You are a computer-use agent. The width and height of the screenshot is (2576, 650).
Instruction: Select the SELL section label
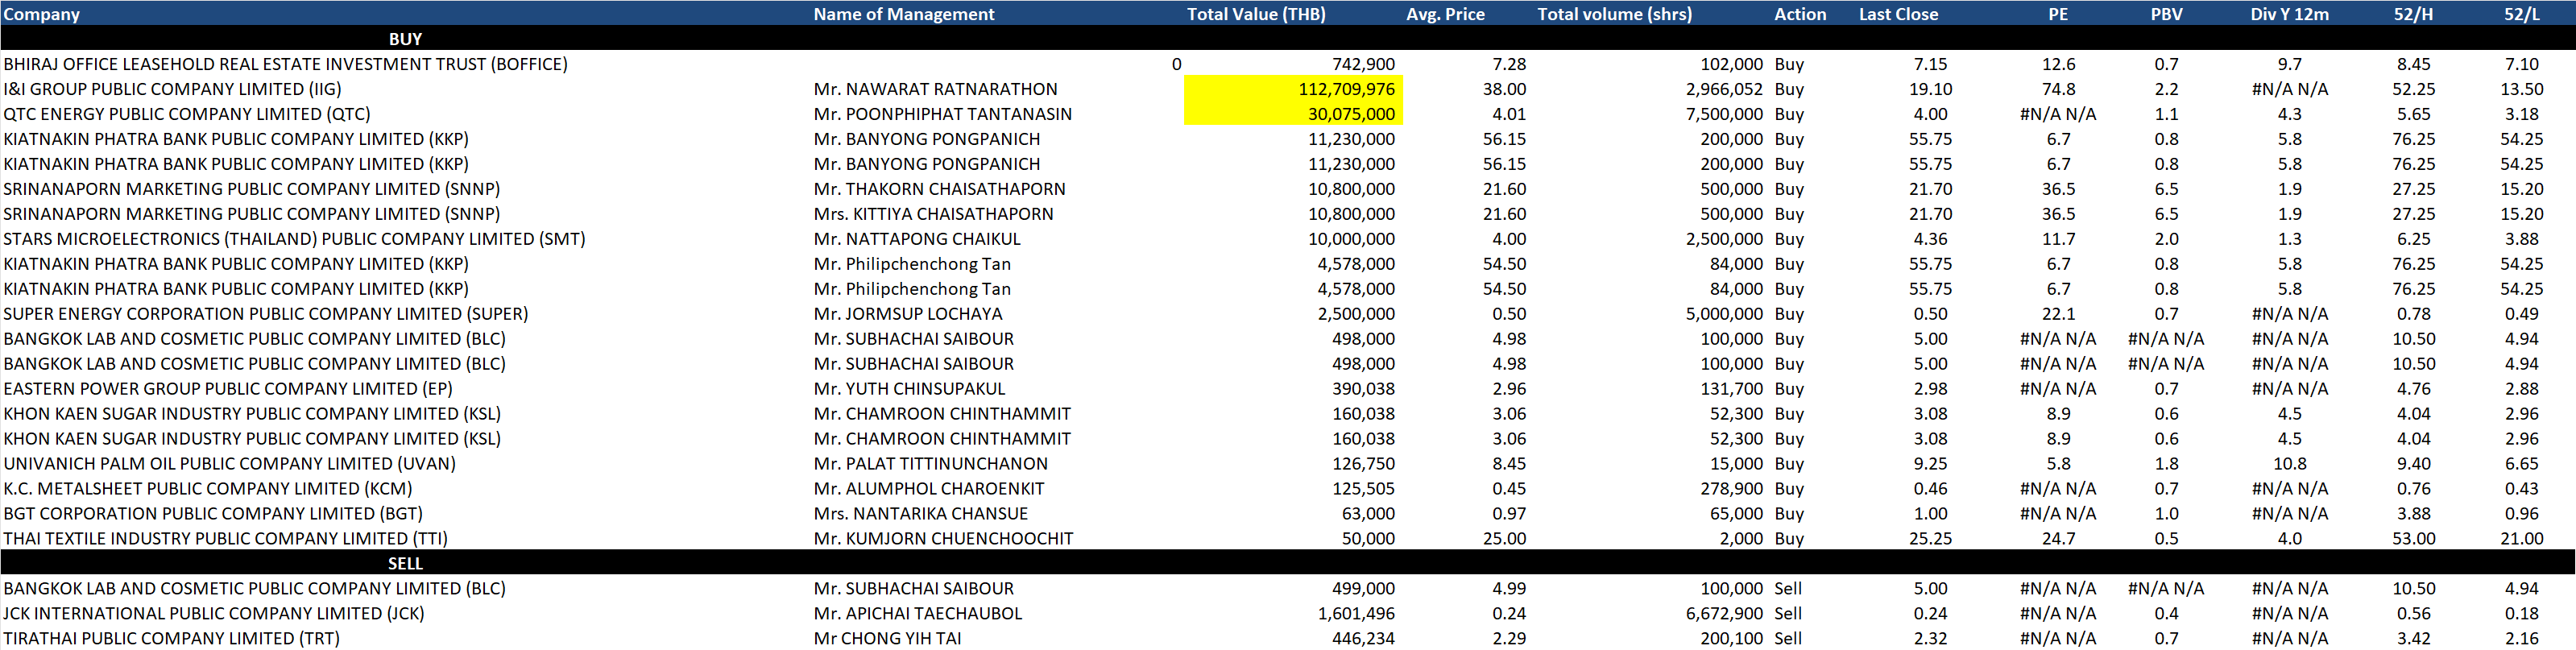[x=405, y=564]
